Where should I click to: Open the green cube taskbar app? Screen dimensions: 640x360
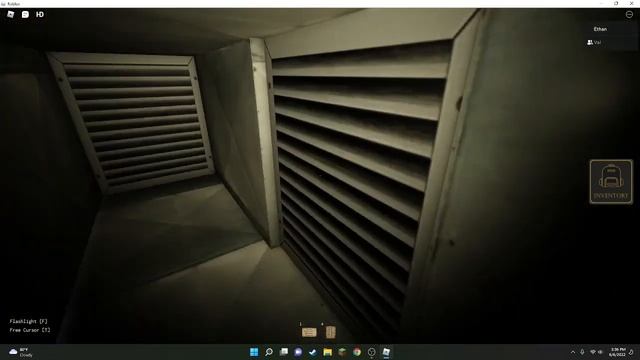(342, 352)
